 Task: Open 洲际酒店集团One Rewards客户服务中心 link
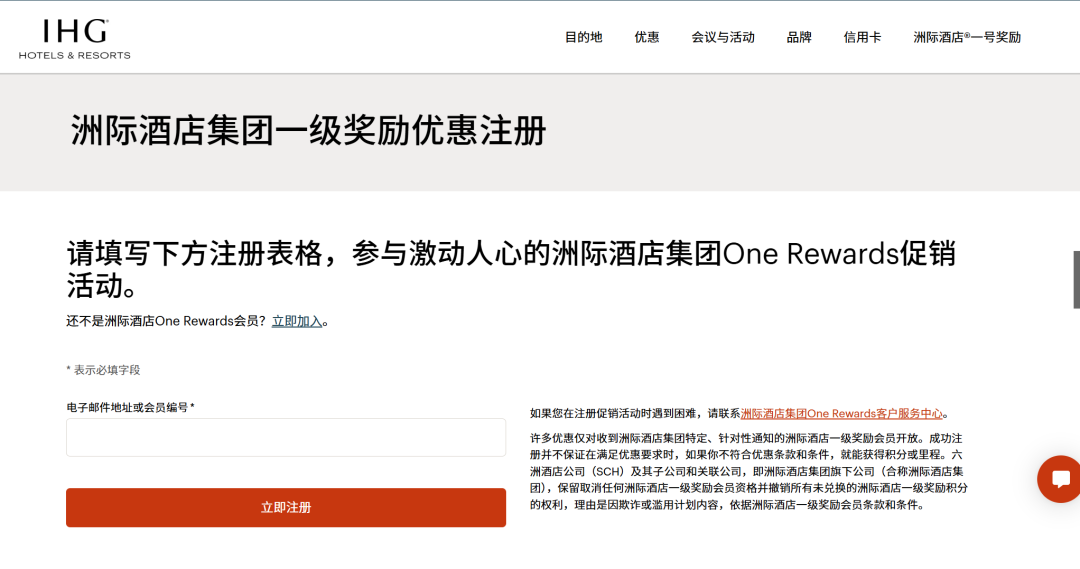[842, 413]
